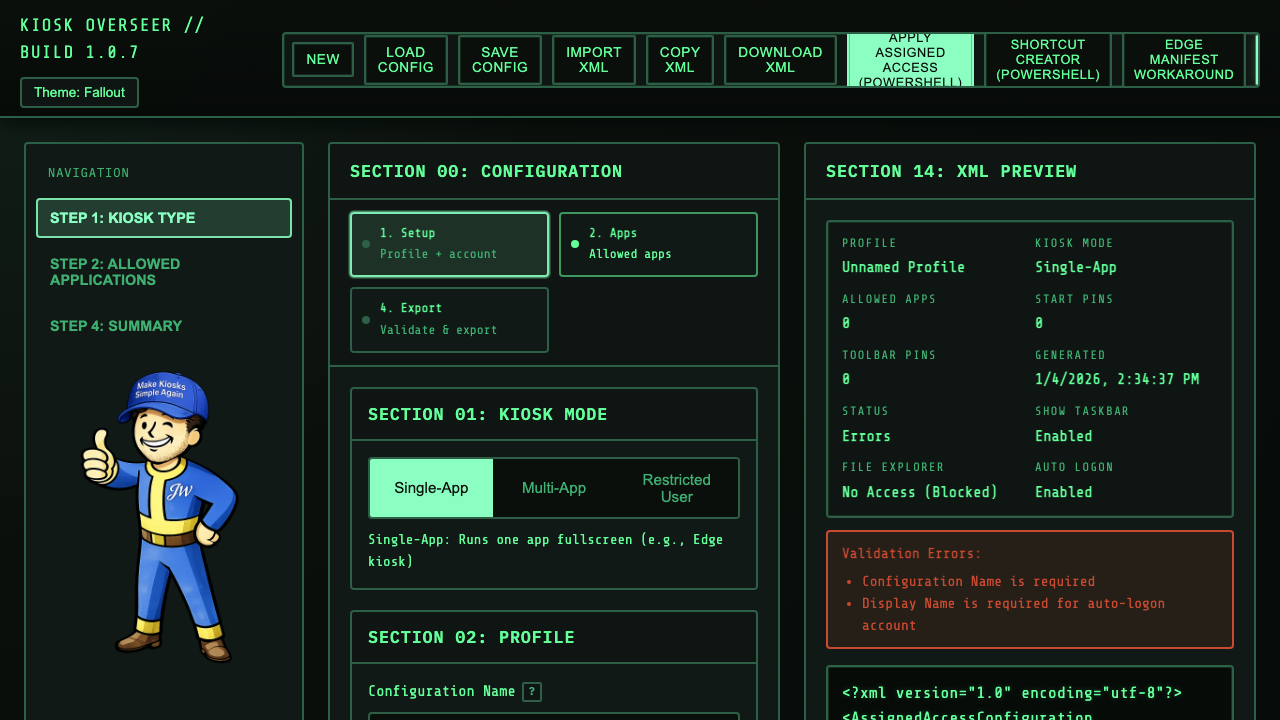
Task: Go to Step 2: Allowed Applications
Action: (164, 272)
